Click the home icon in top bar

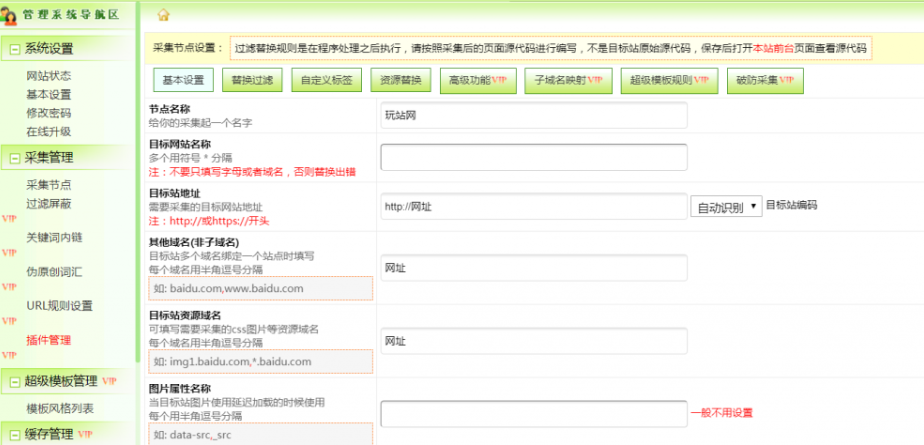point(164,14)
